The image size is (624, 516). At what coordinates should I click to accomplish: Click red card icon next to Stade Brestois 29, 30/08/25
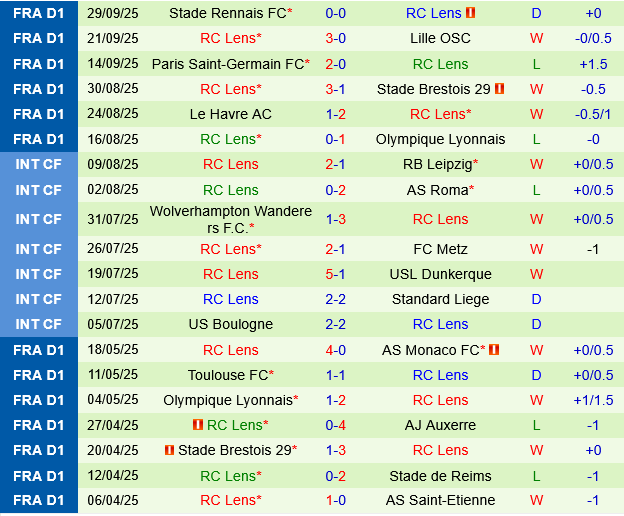[499, 89]
